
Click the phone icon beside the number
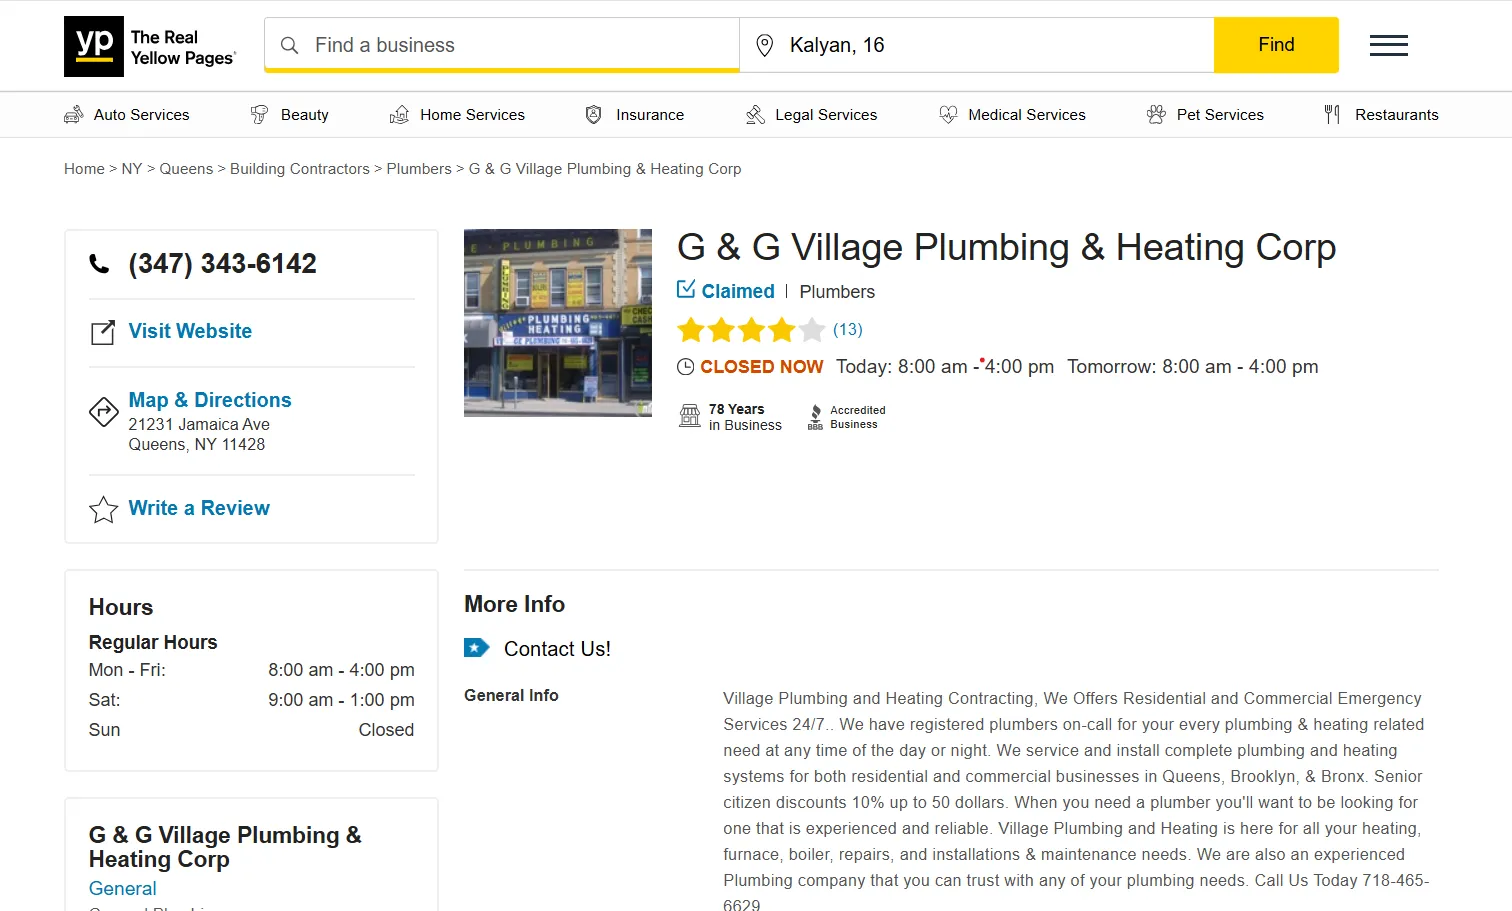tap(98, 263)
